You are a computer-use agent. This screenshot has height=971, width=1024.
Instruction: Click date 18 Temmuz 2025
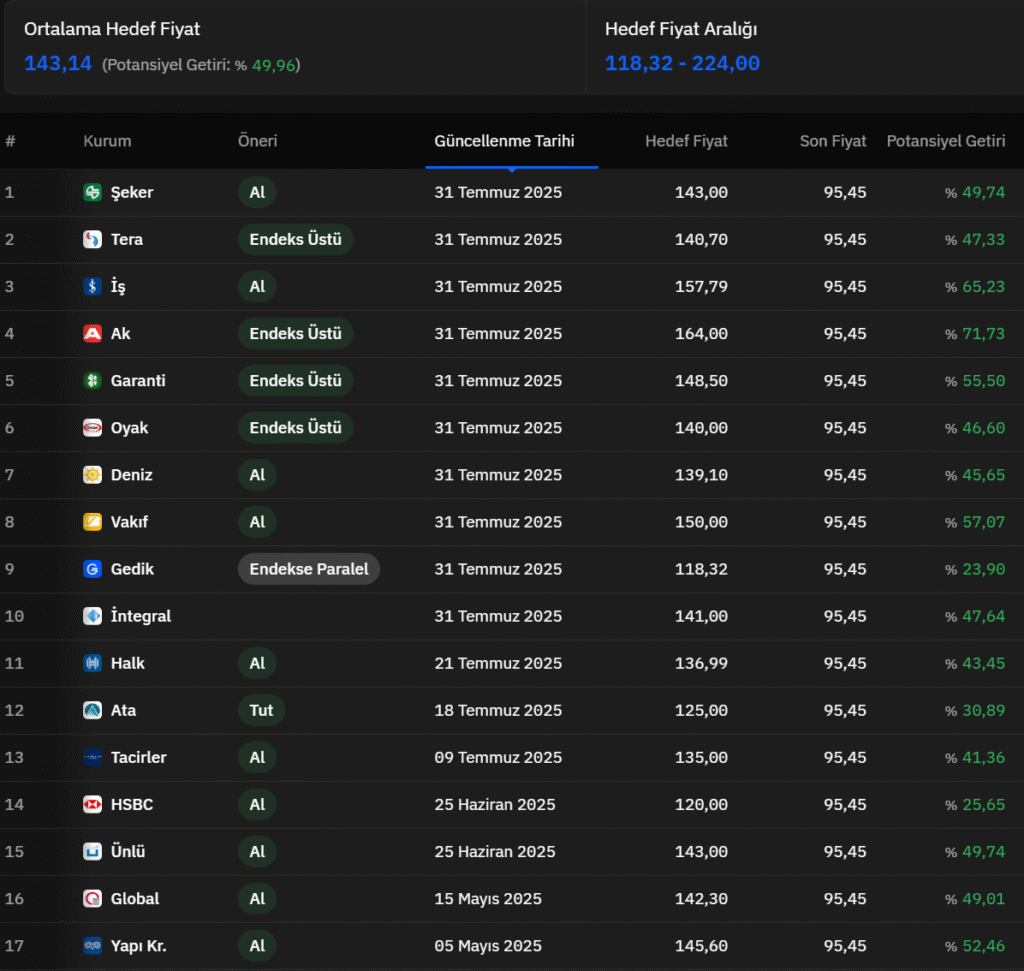click(x=498, y=710)
